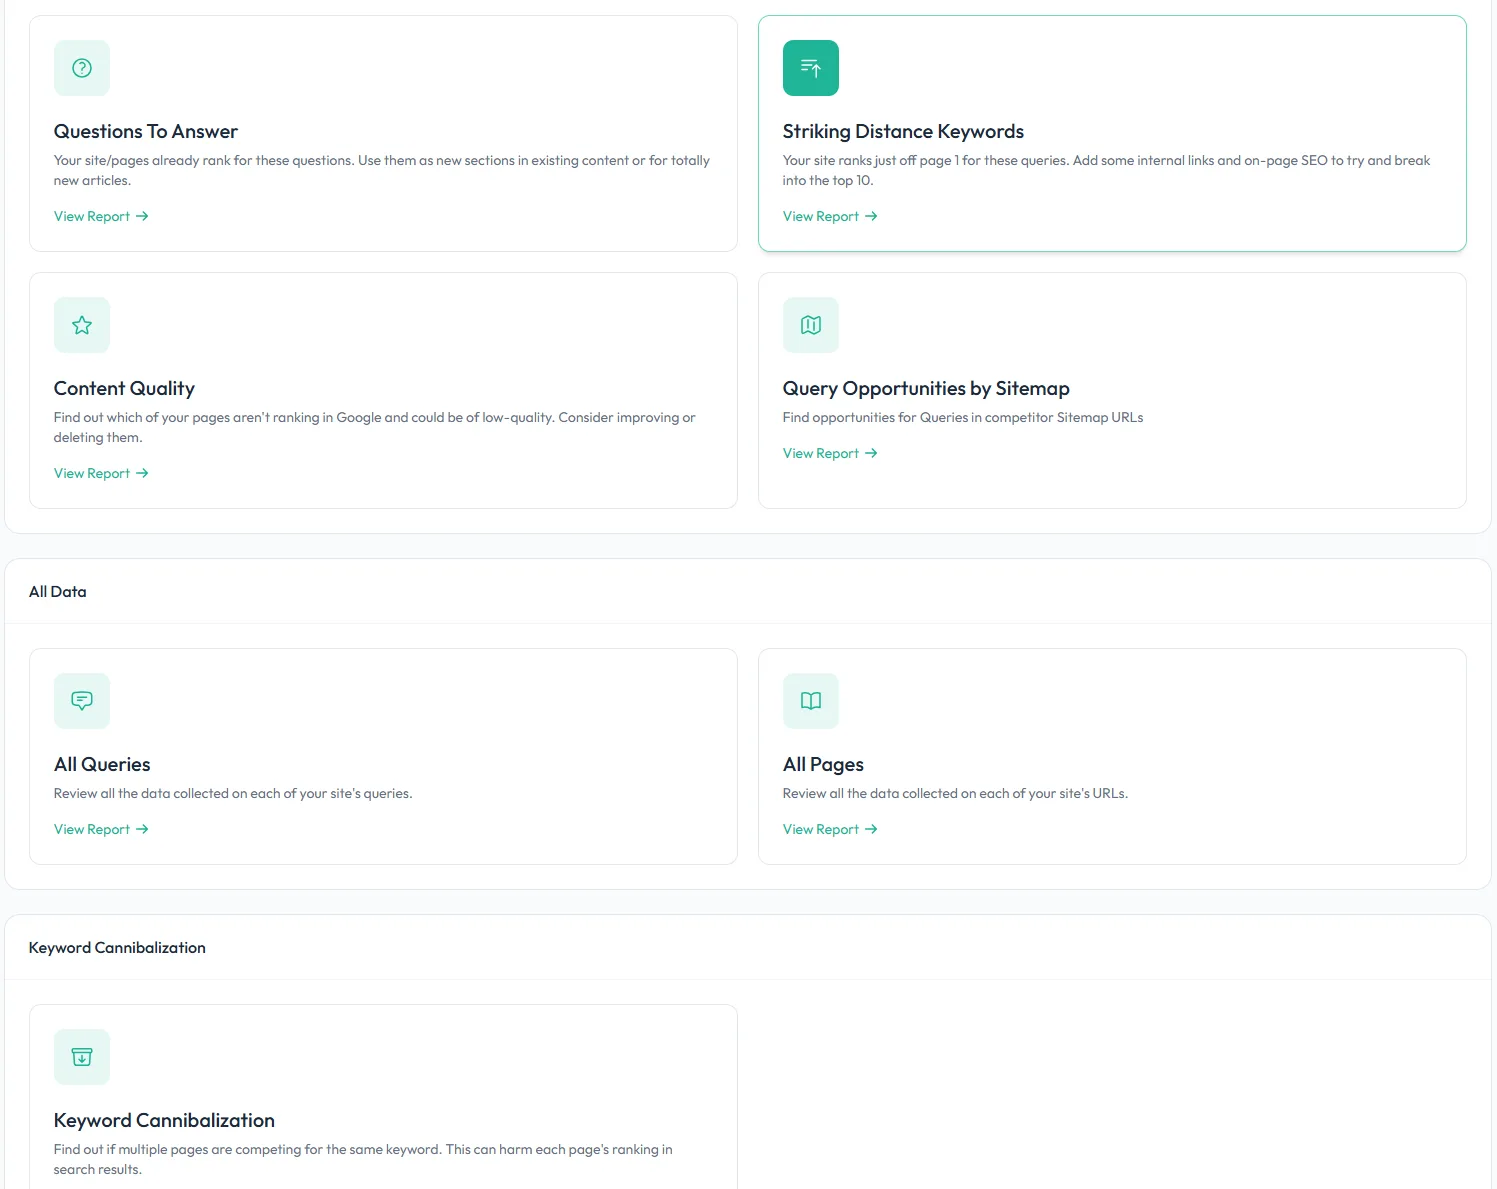
Task: Open View Report for Striking Distance Keywords
Action: tap(829, 216)
